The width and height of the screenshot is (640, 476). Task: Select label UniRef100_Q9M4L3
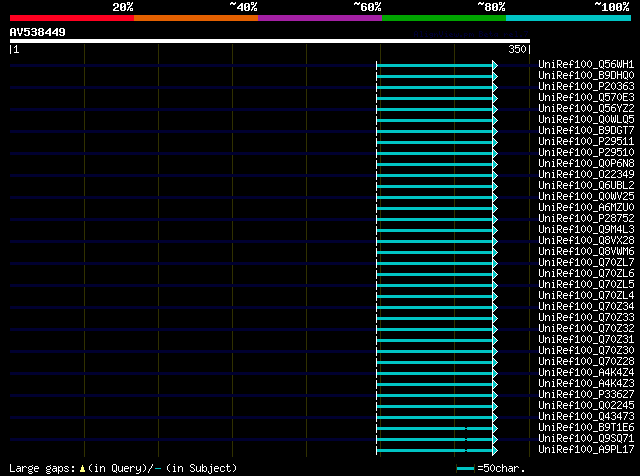(586, 230)
